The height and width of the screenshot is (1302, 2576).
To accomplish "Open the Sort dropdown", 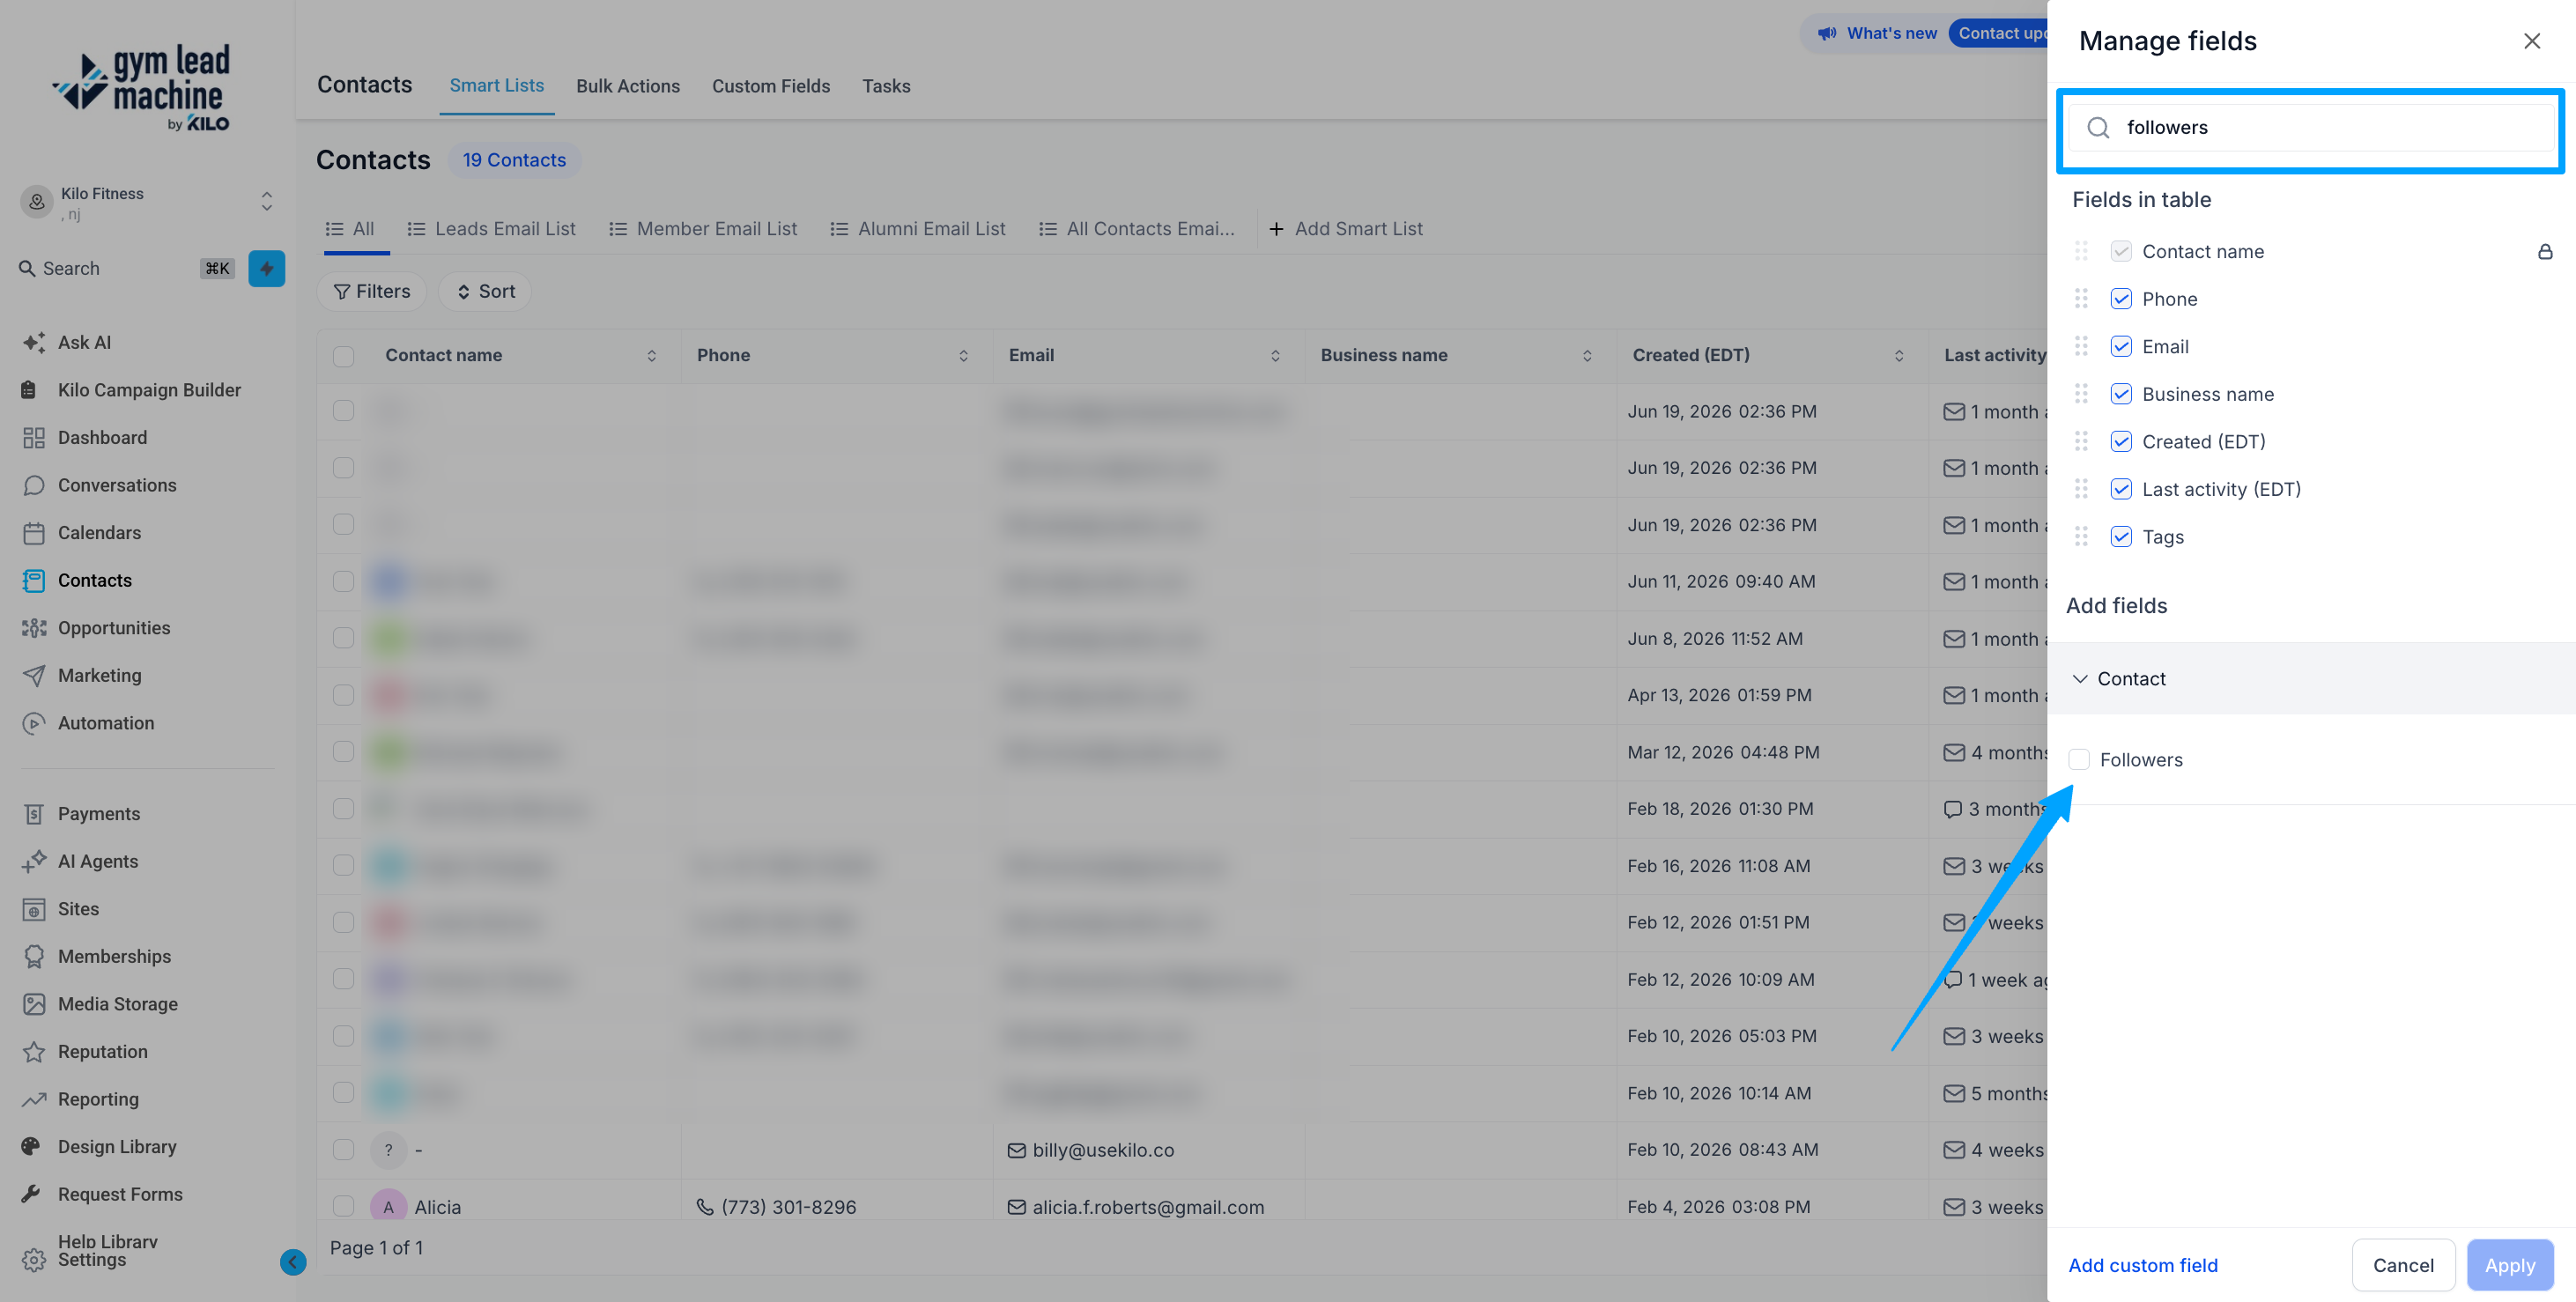I will pos(485,291).
